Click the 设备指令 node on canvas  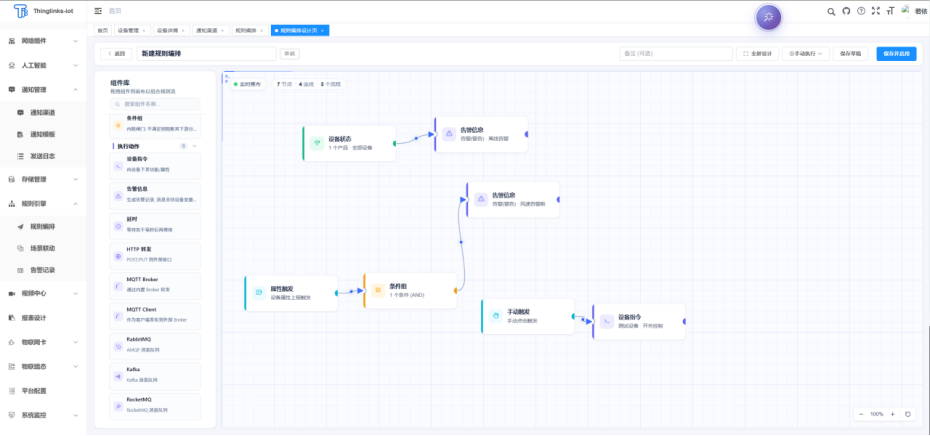pos(639,322)
